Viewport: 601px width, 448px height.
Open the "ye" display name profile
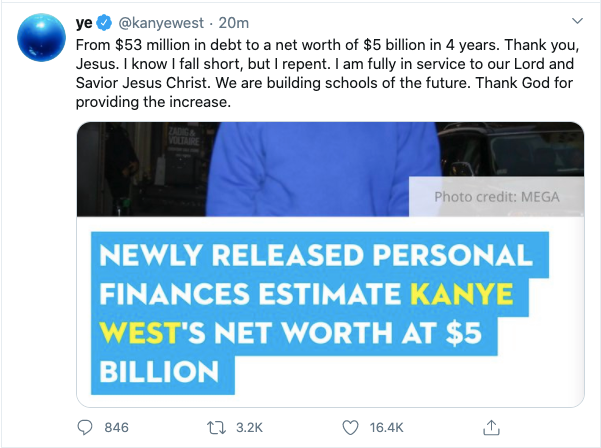click(84, 23)
